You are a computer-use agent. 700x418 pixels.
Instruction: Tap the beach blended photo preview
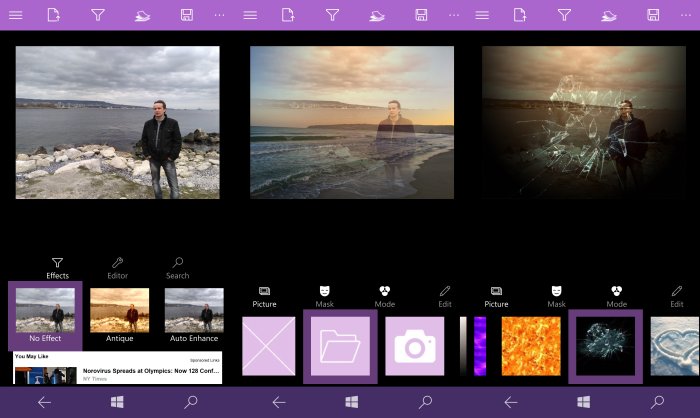coord(352,122)
